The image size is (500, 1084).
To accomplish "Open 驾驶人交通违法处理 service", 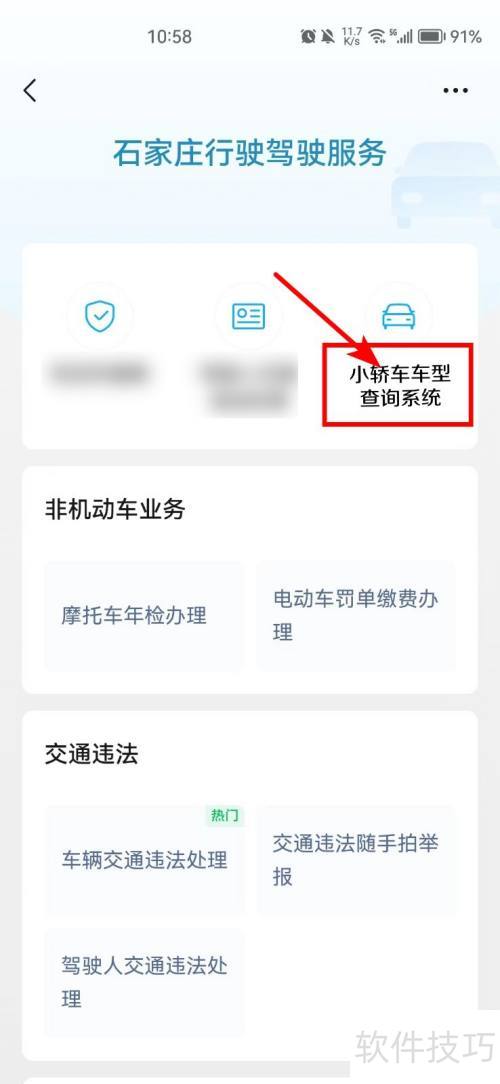I will [x=144, y=982].
